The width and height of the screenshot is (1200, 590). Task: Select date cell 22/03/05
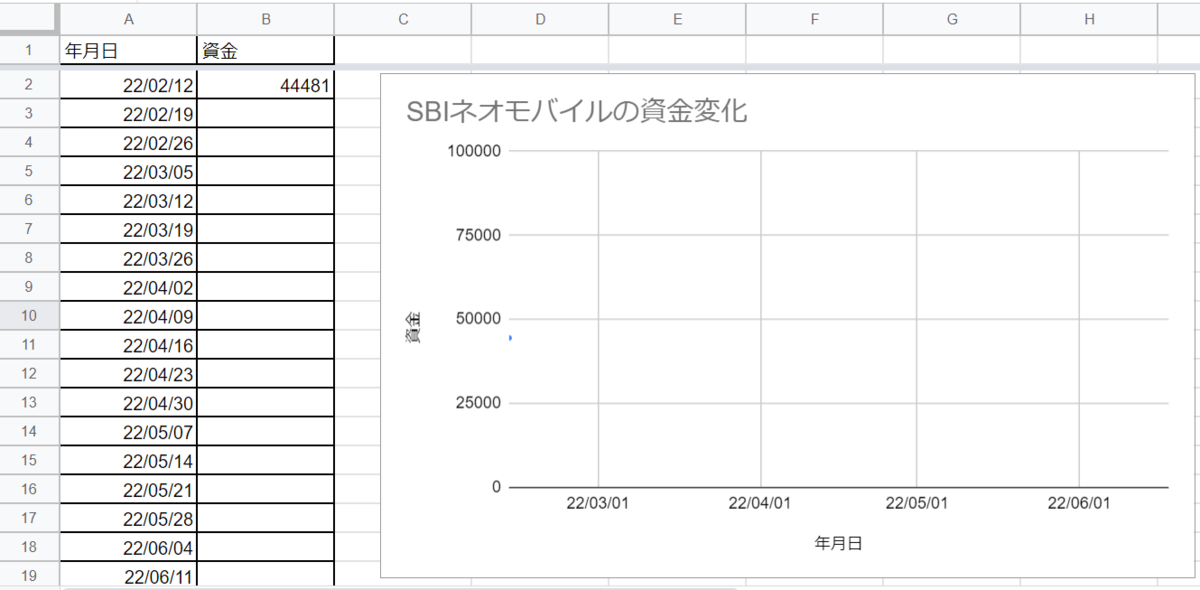click(128, 172)
